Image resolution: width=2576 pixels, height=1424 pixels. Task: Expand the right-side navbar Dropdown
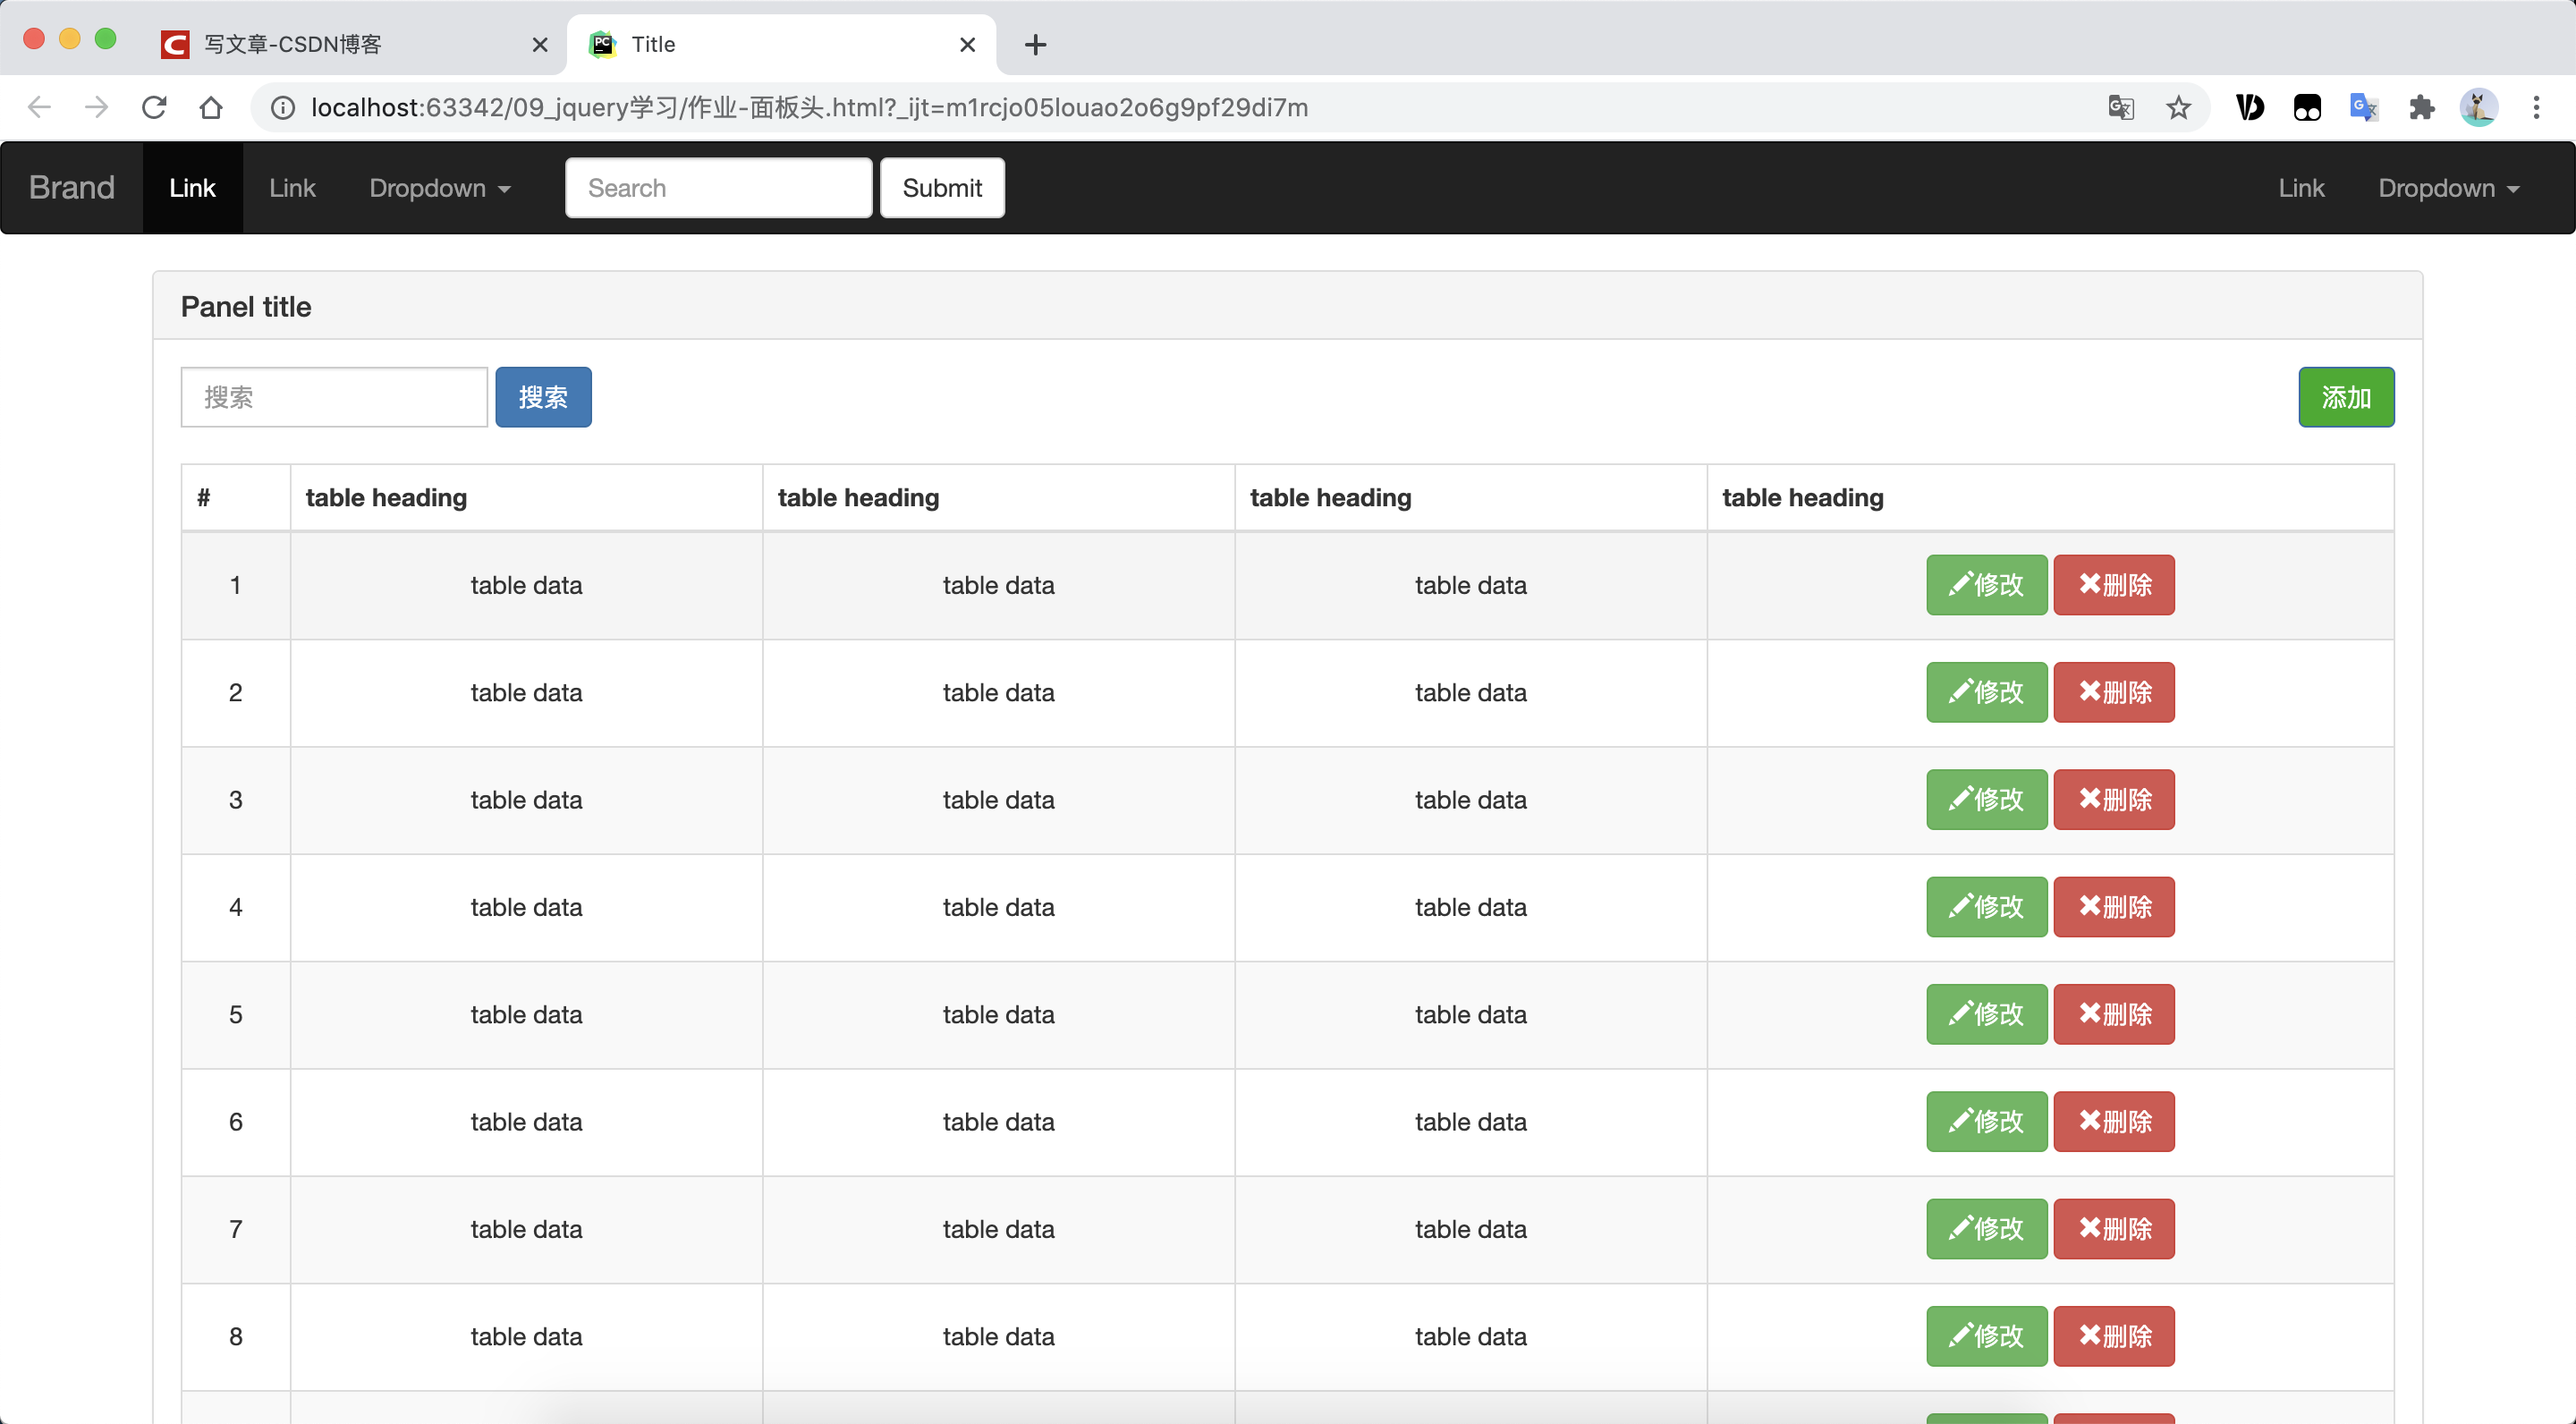pos(2448,188)
